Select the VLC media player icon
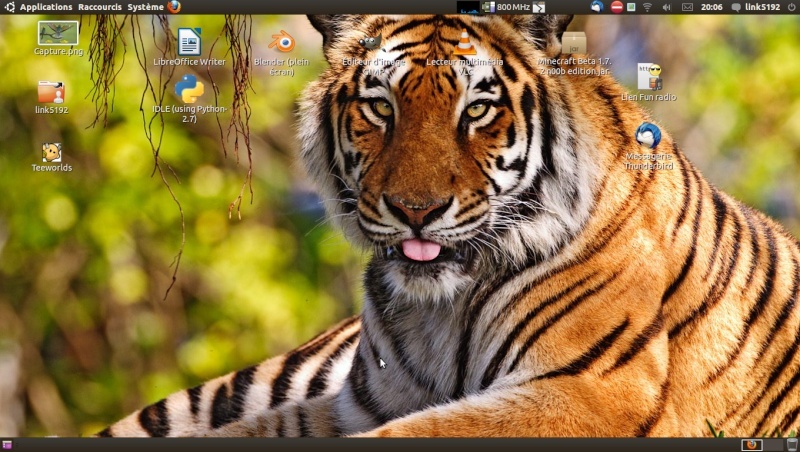The width and height of the screenshot is (800, 452). coord(464,53)
